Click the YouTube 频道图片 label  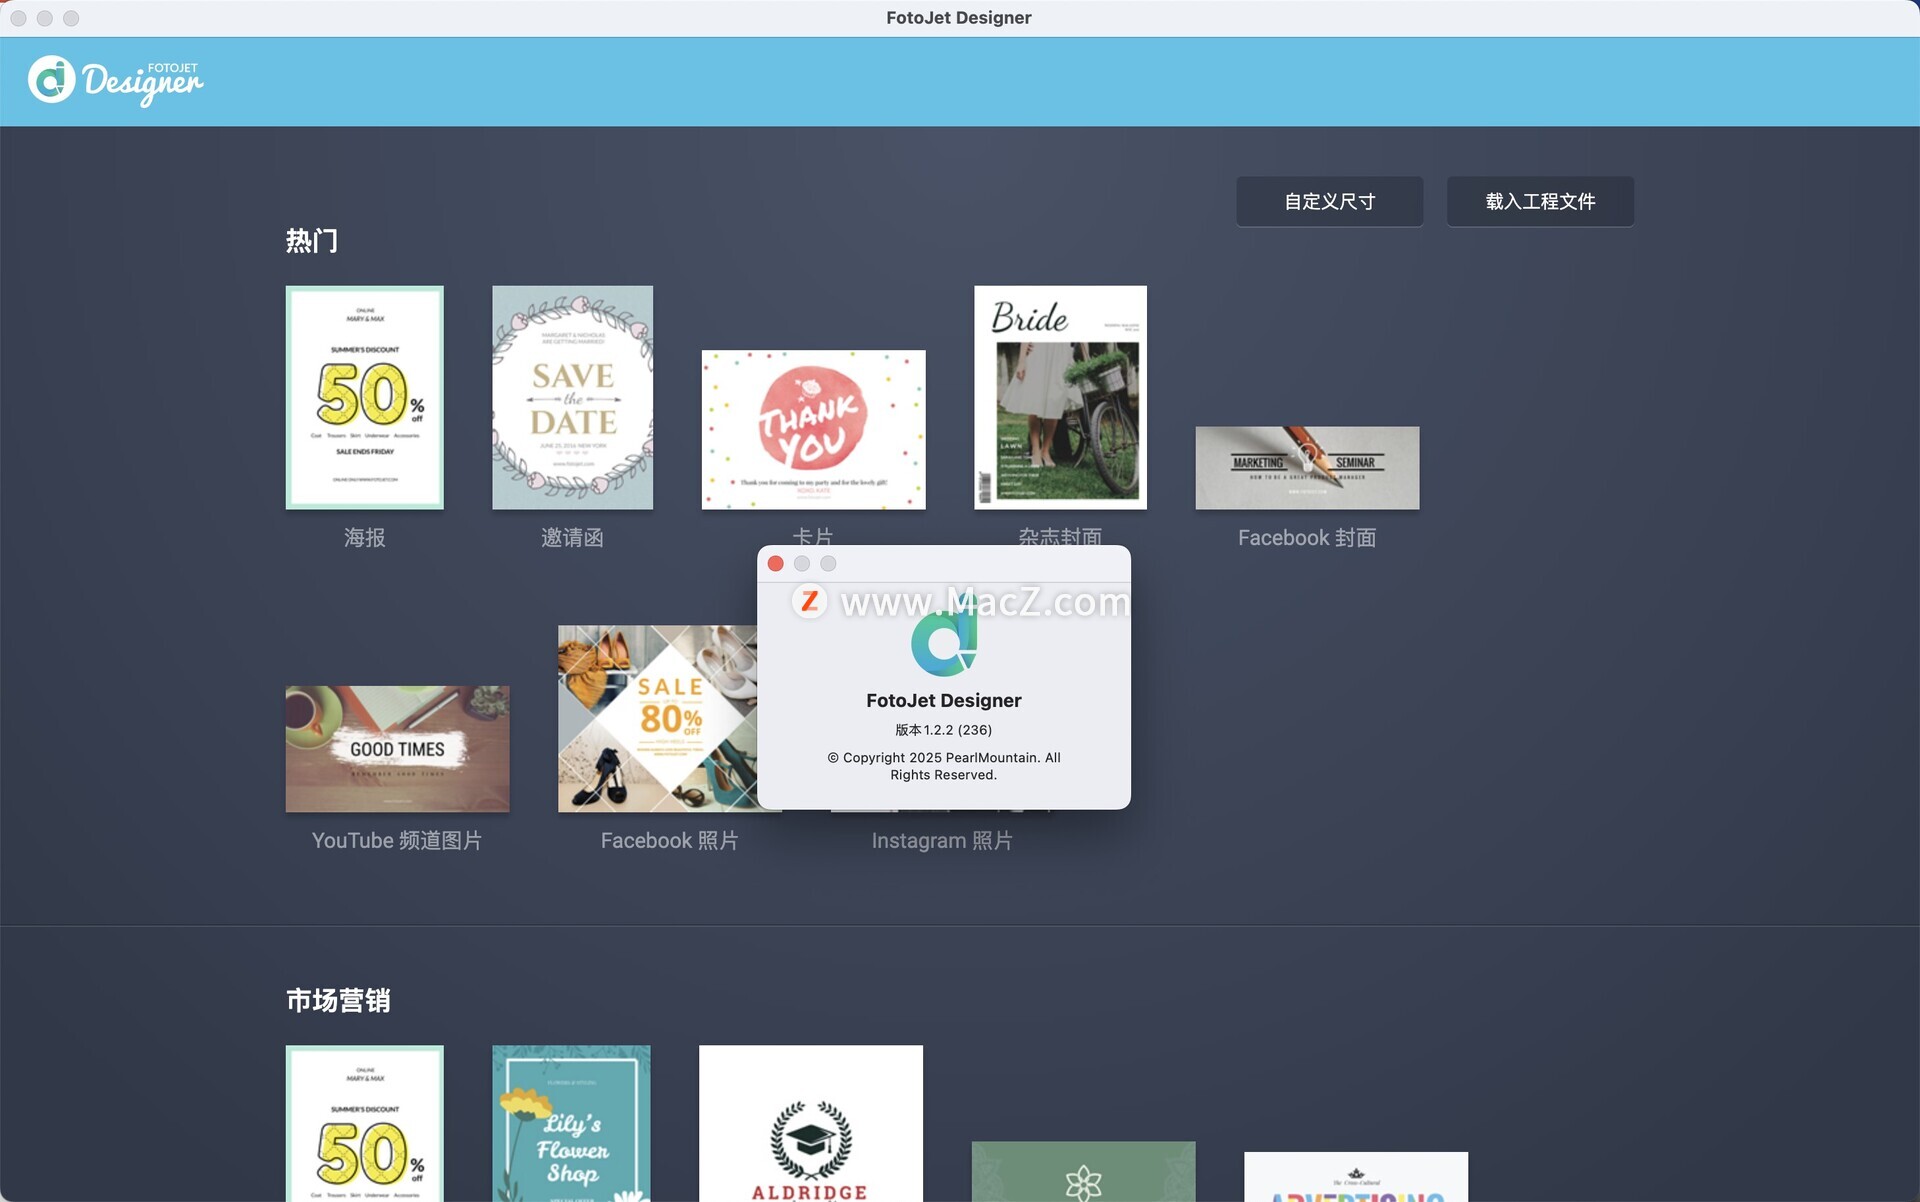[x=397, y=841]
